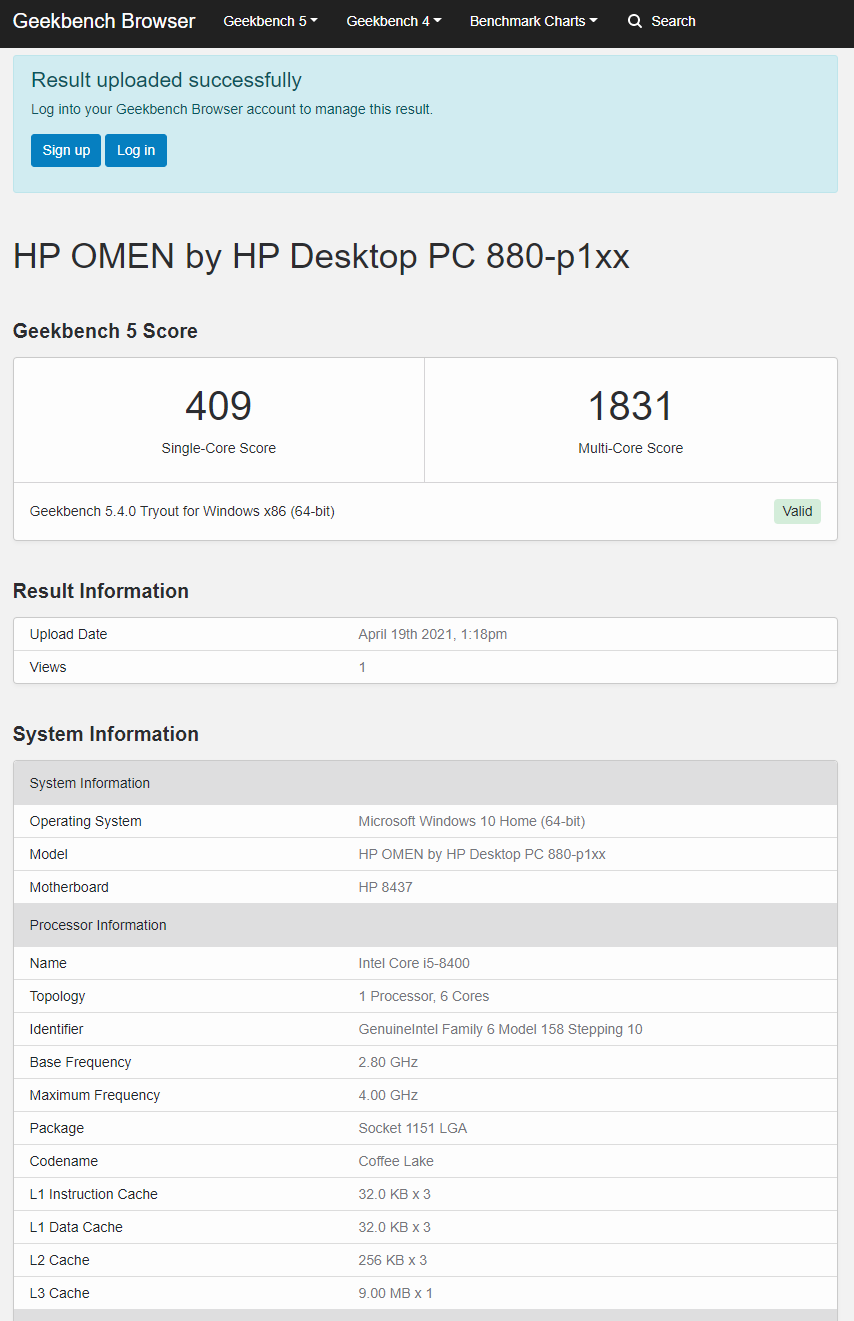
Task: Click the Search magnifier icon
Action: pyautogui.click(x=635, y=21)
